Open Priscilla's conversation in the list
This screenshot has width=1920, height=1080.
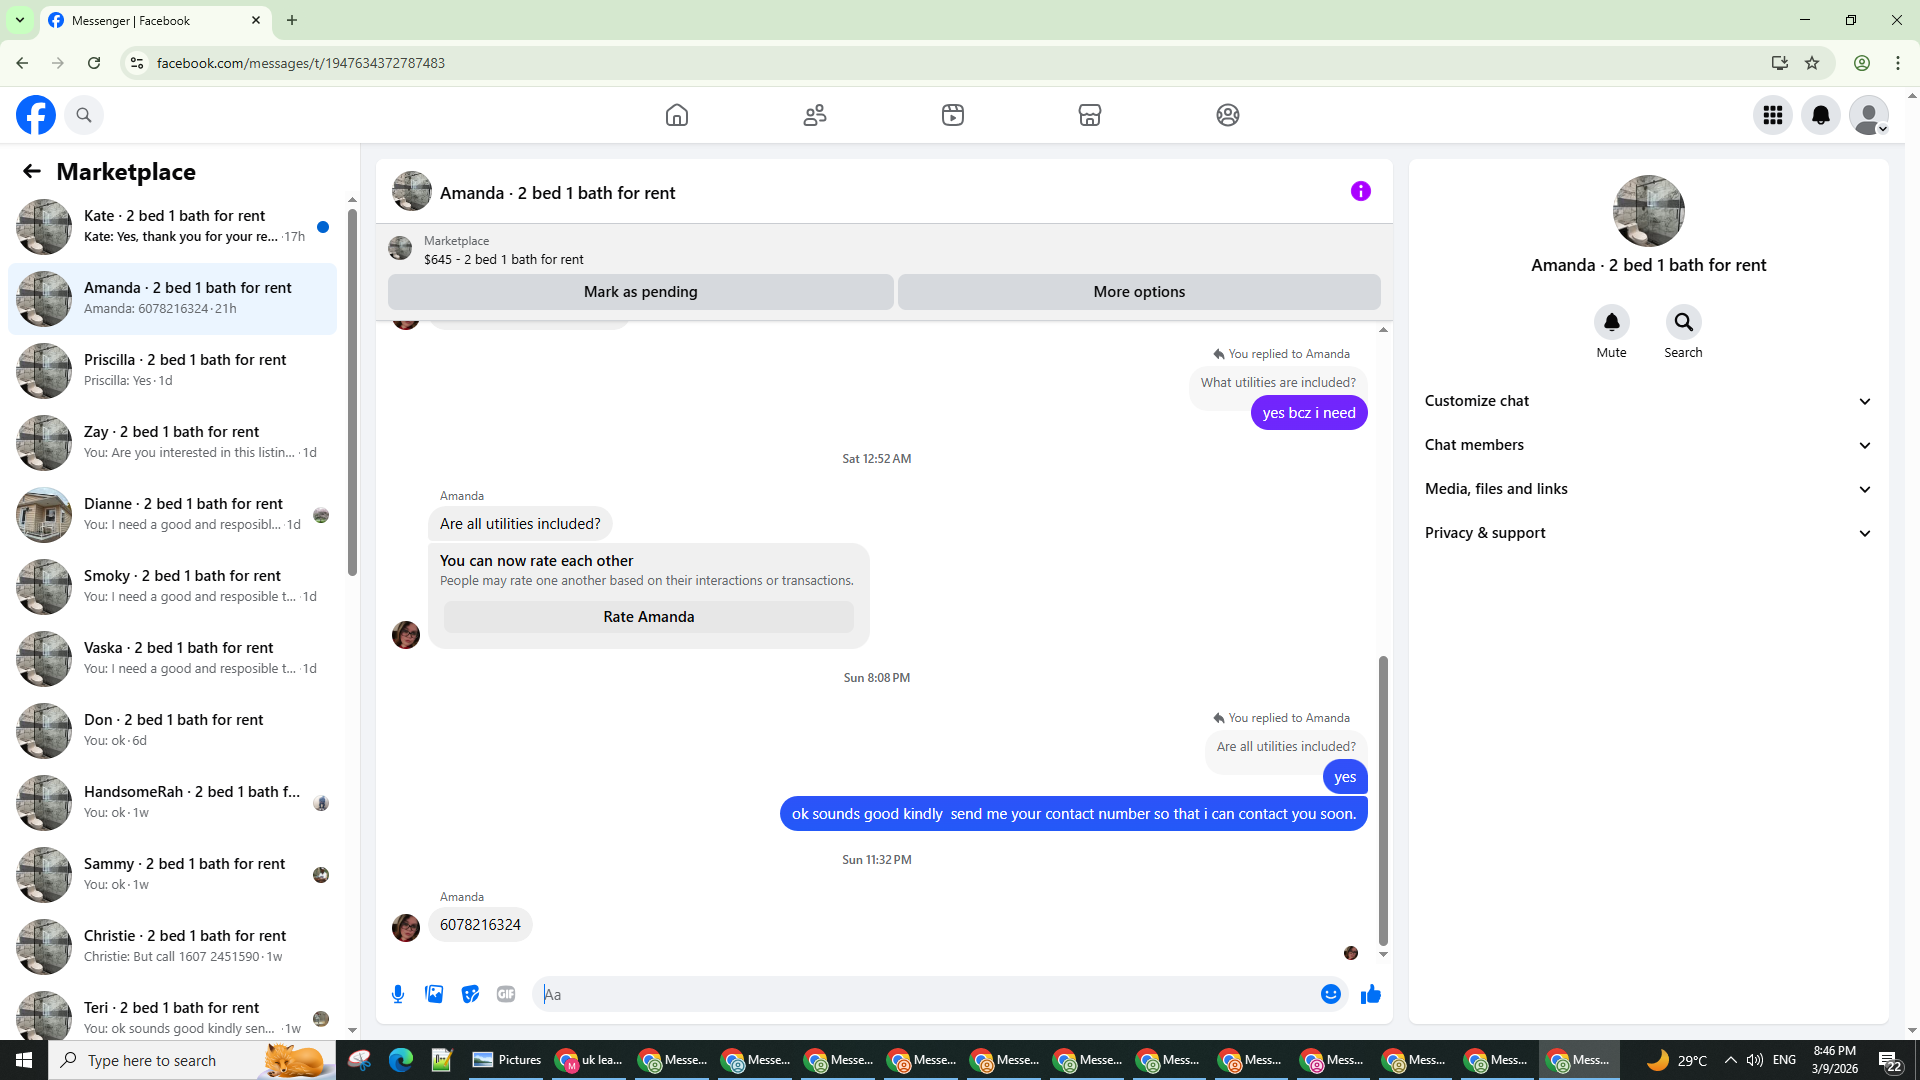[174, 370]
